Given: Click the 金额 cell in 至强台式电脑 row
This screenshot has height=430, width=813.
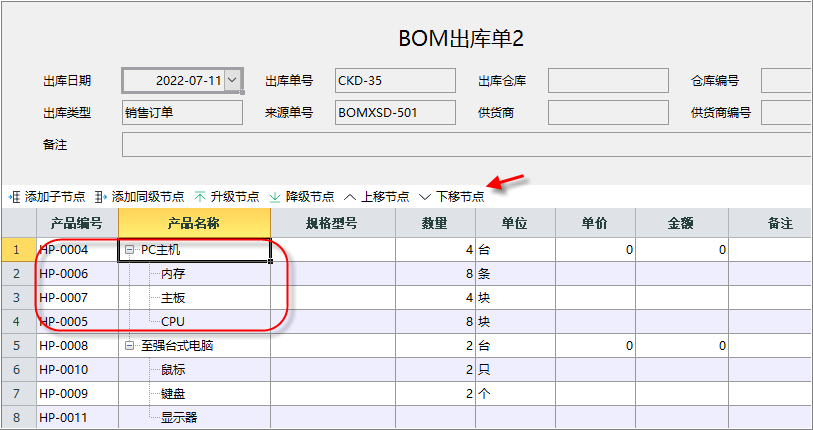Looking at the screenshot, I should click(x=682, y=346).
